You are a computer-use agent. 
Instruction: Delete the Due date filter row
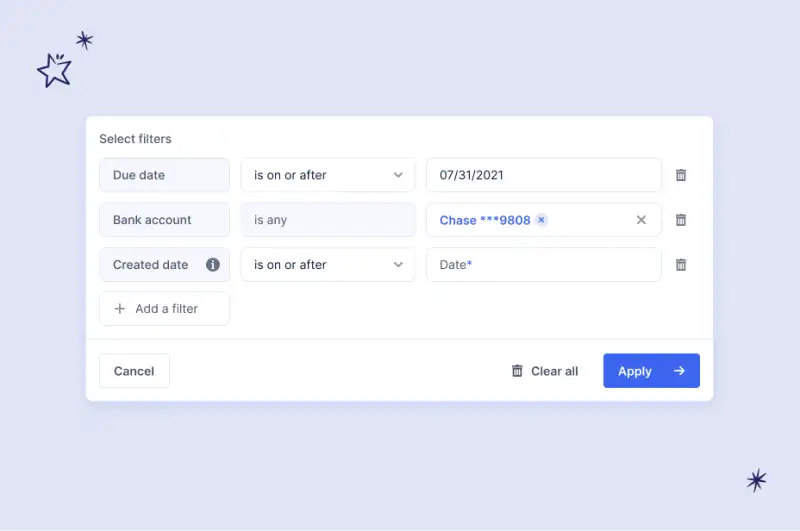click(x=681, y=175)
